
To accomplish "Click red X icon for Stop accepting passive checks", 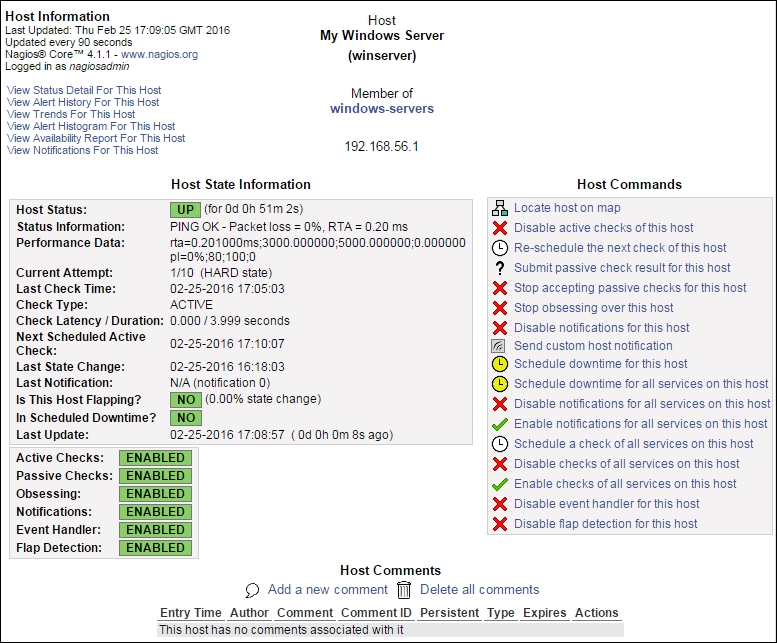I will [x=500, y=288].
